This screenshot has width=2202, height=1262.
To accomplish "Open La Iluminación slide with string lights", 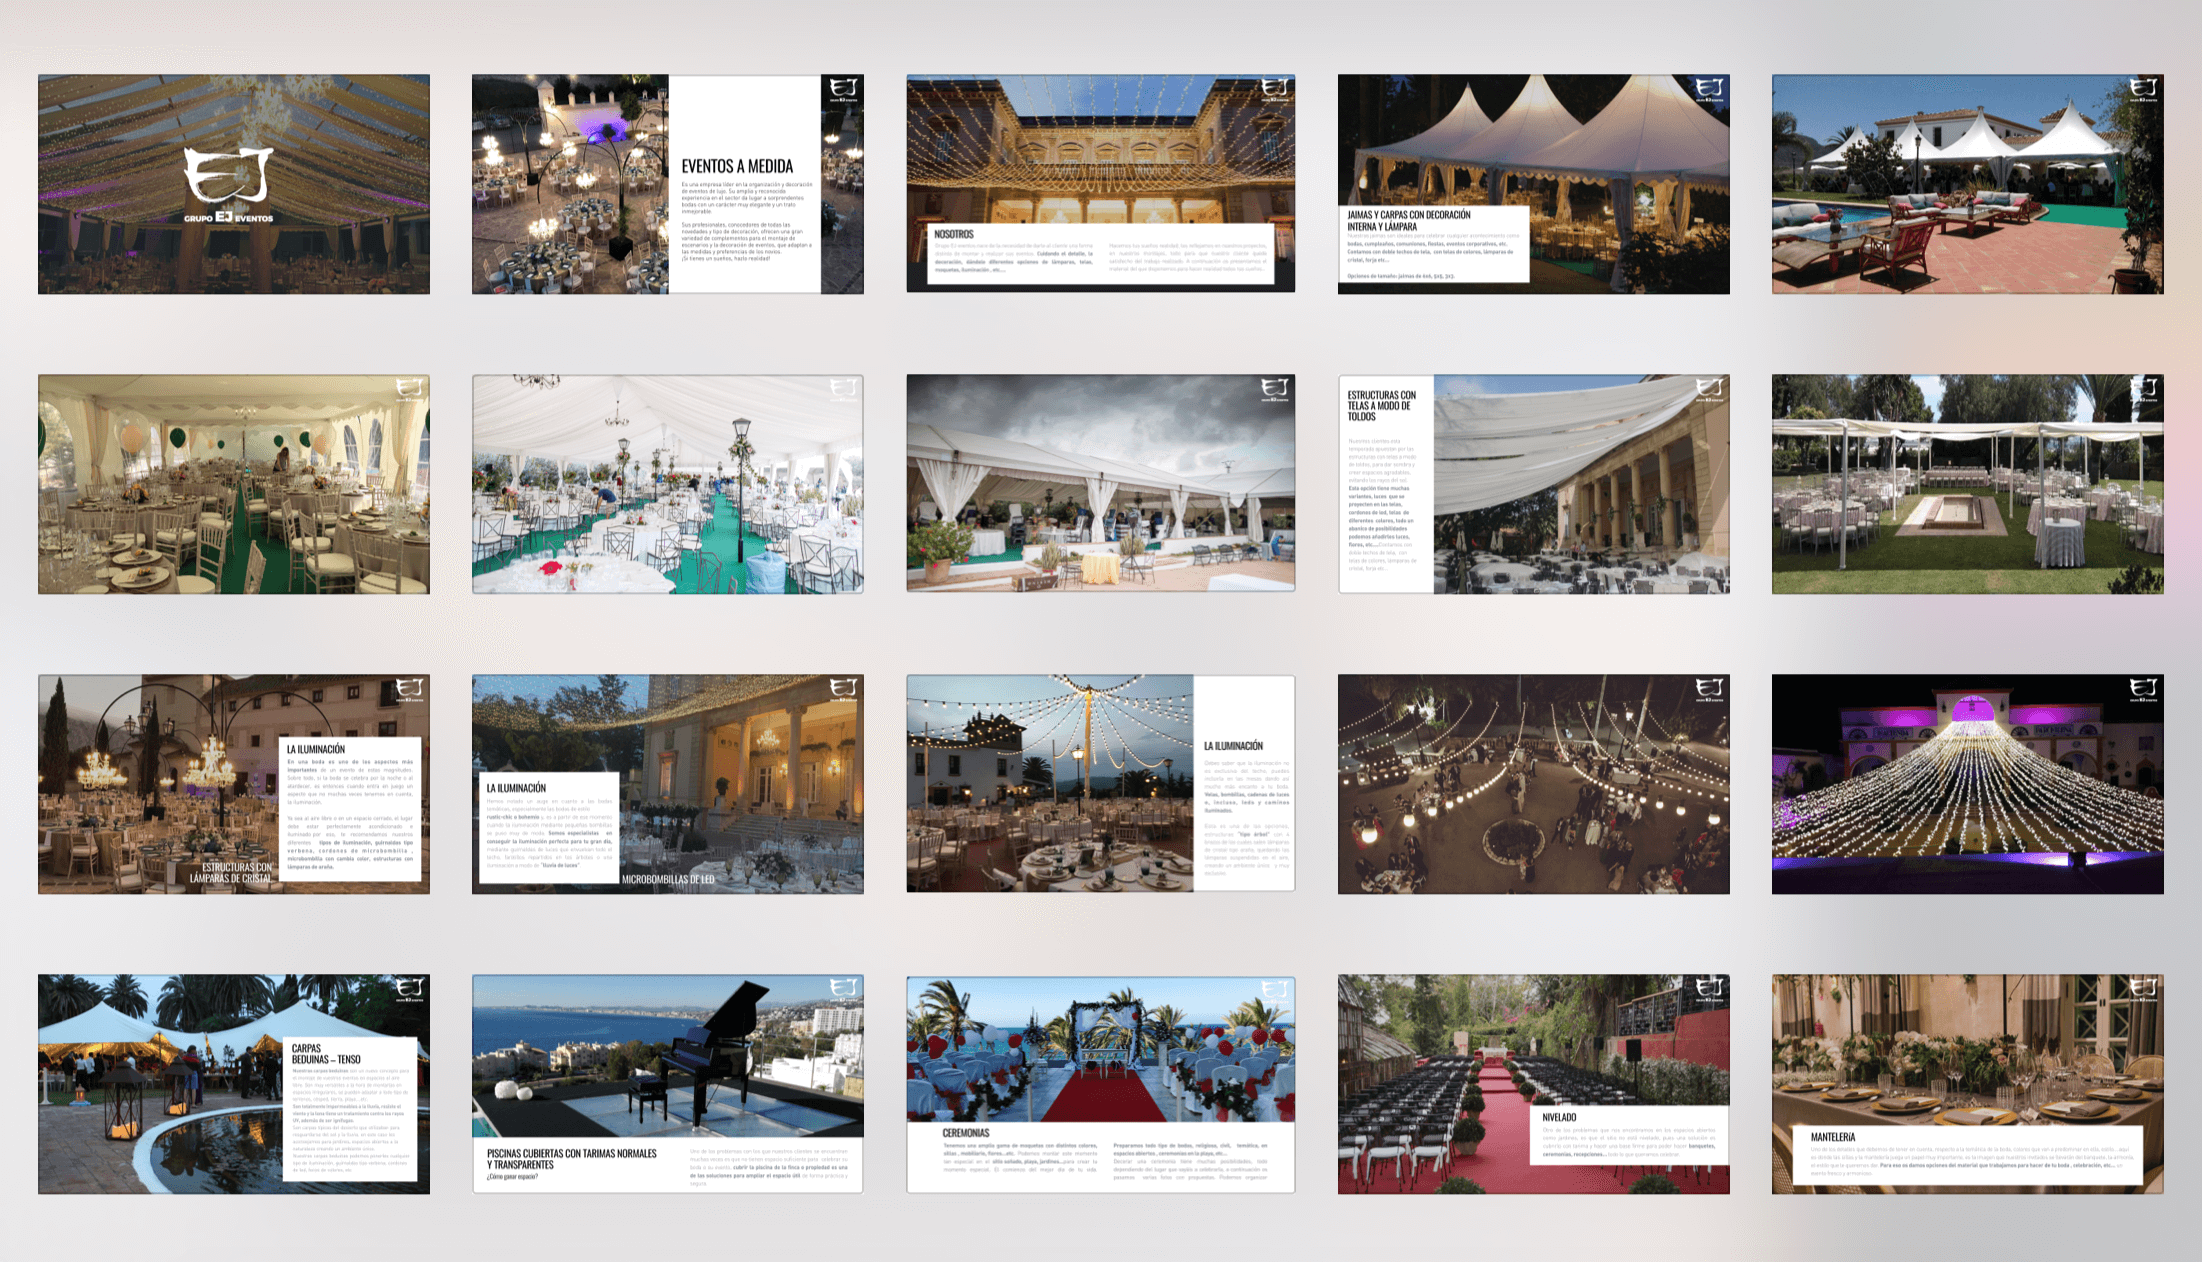I will click(x=1100, y=783).
